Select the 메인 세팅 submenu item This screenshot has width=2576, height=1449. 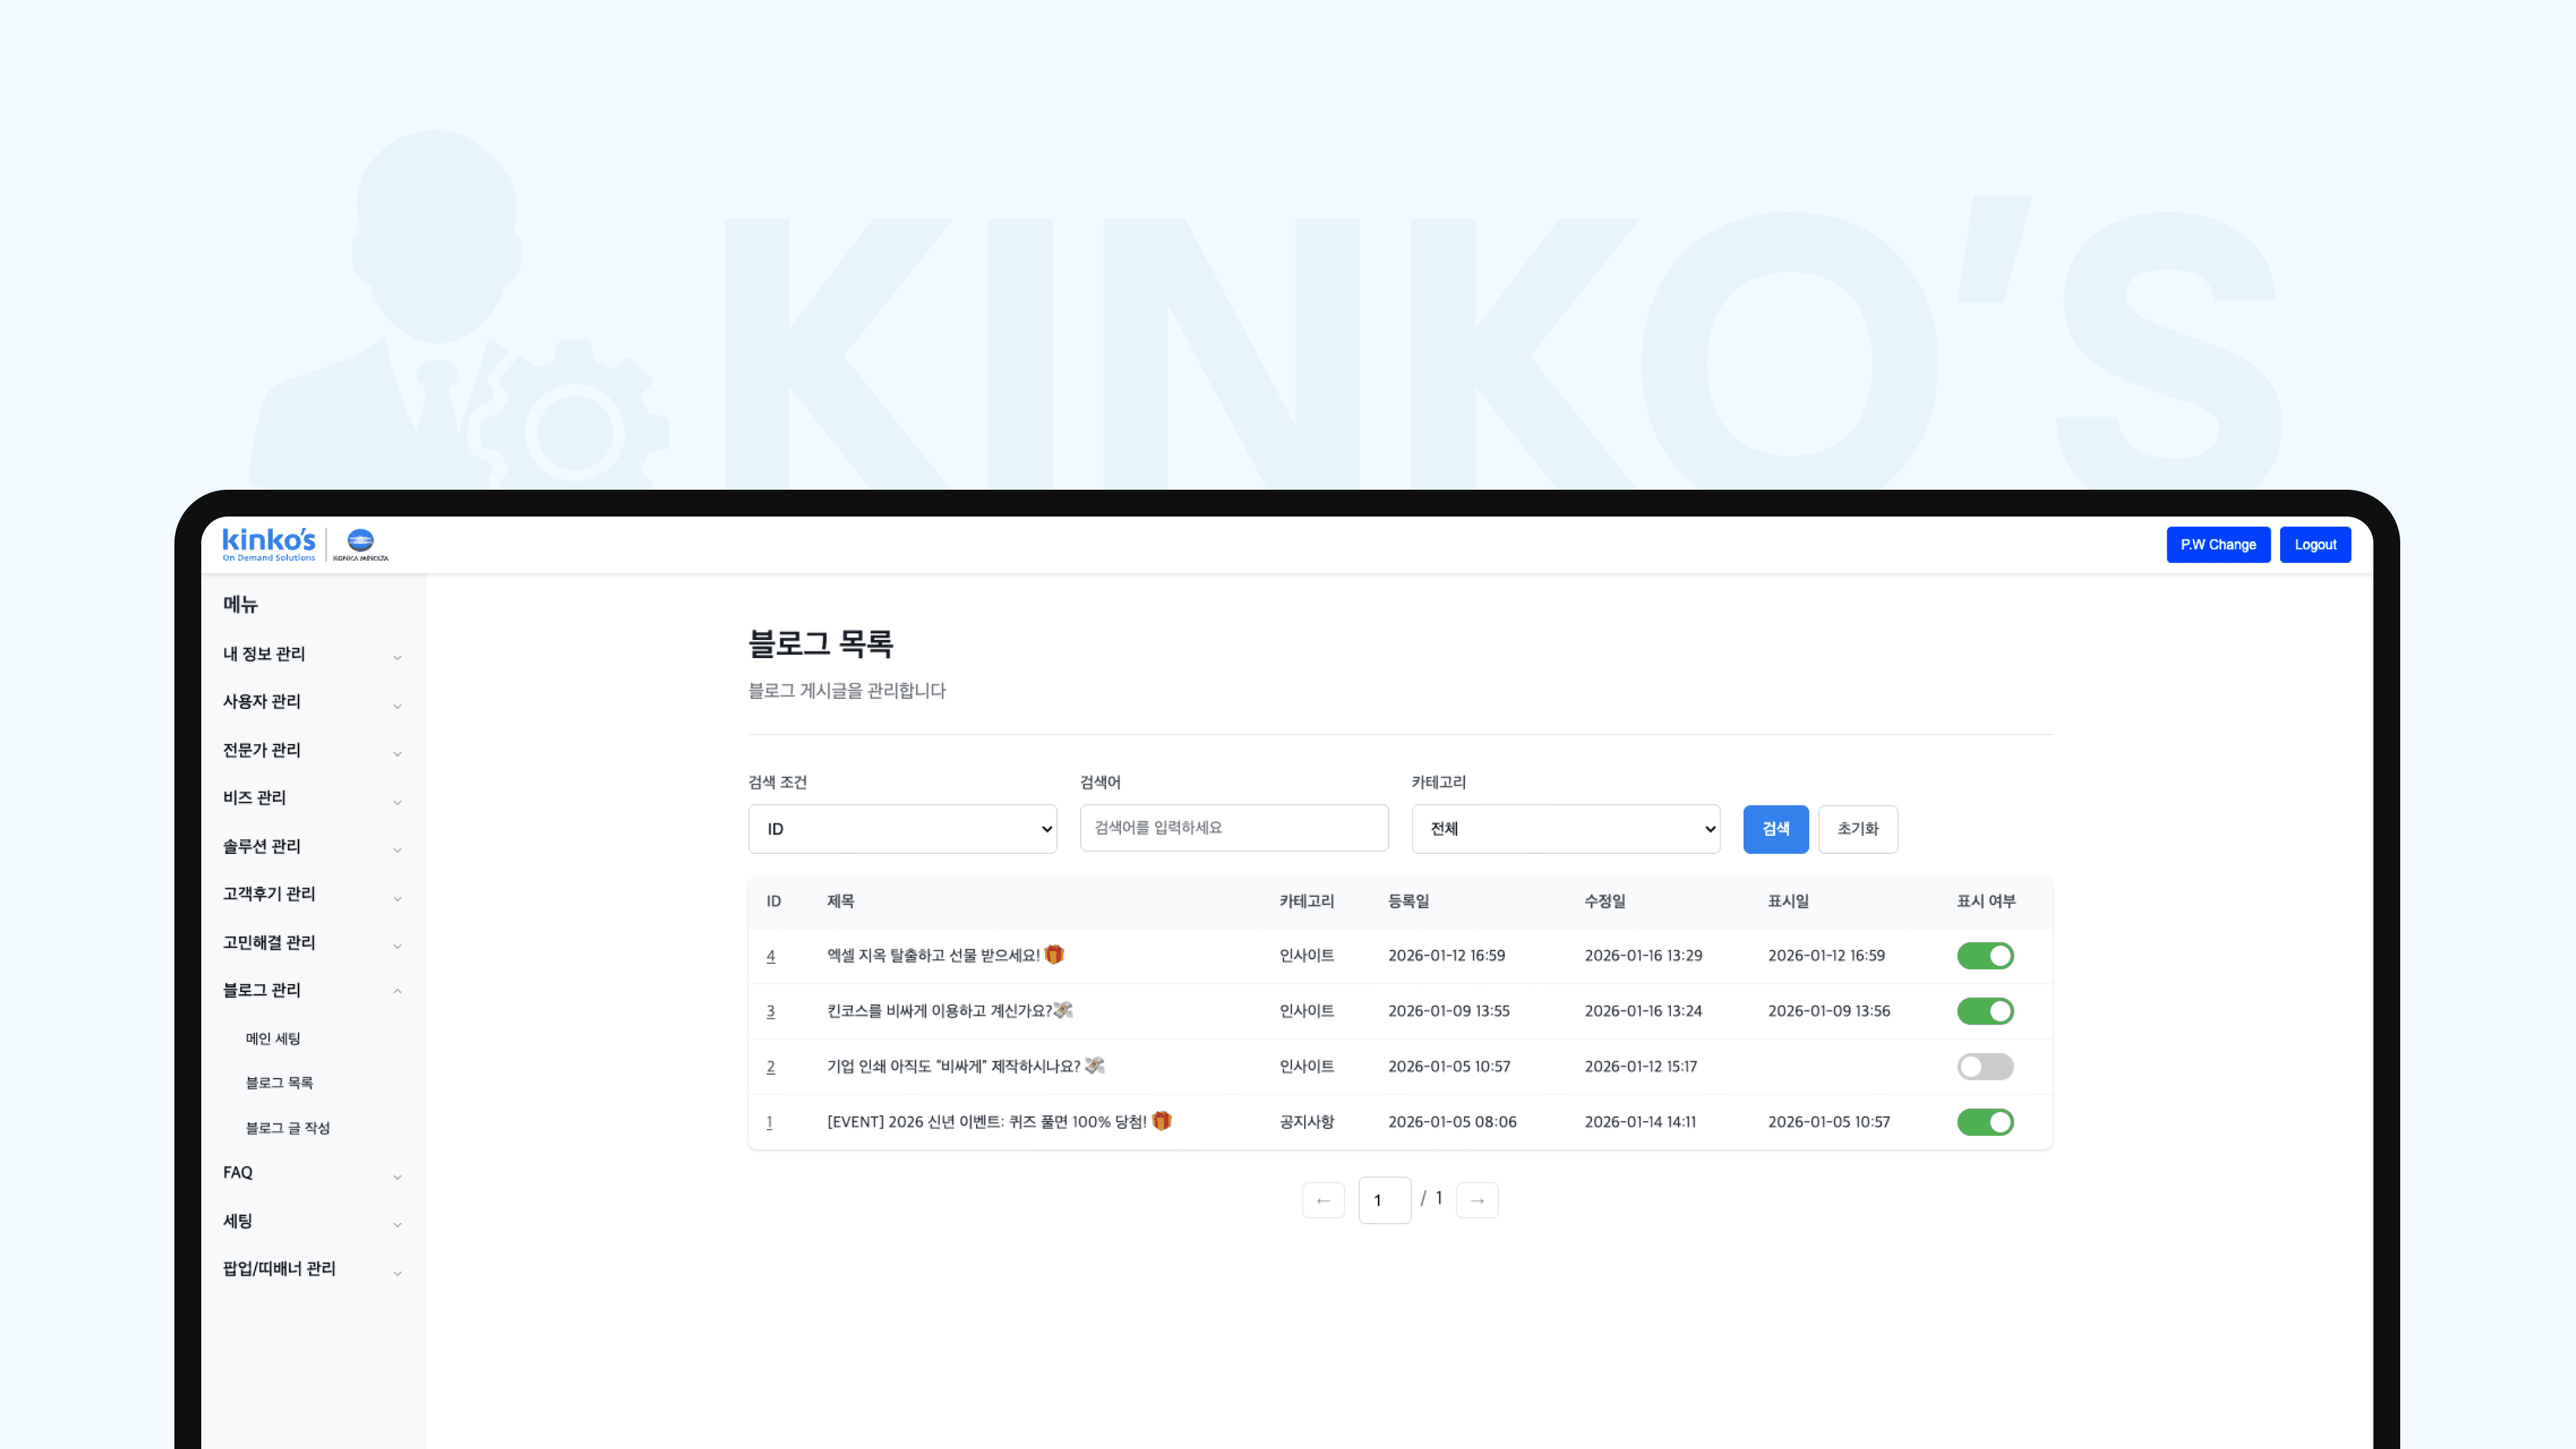click(273, 1039)
